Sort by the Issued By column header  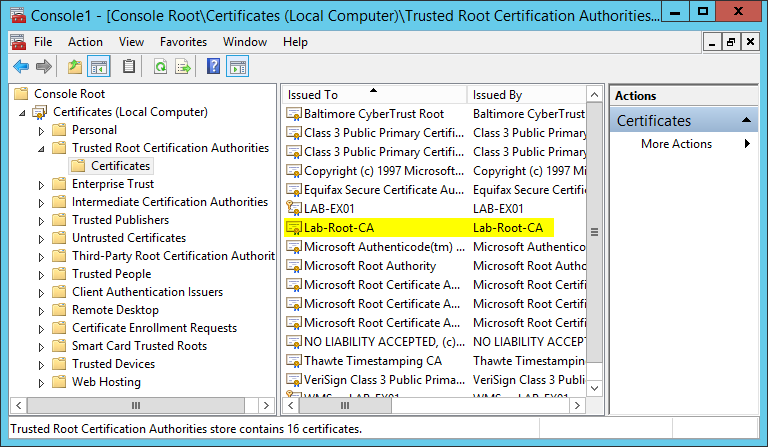click(527, 94)
